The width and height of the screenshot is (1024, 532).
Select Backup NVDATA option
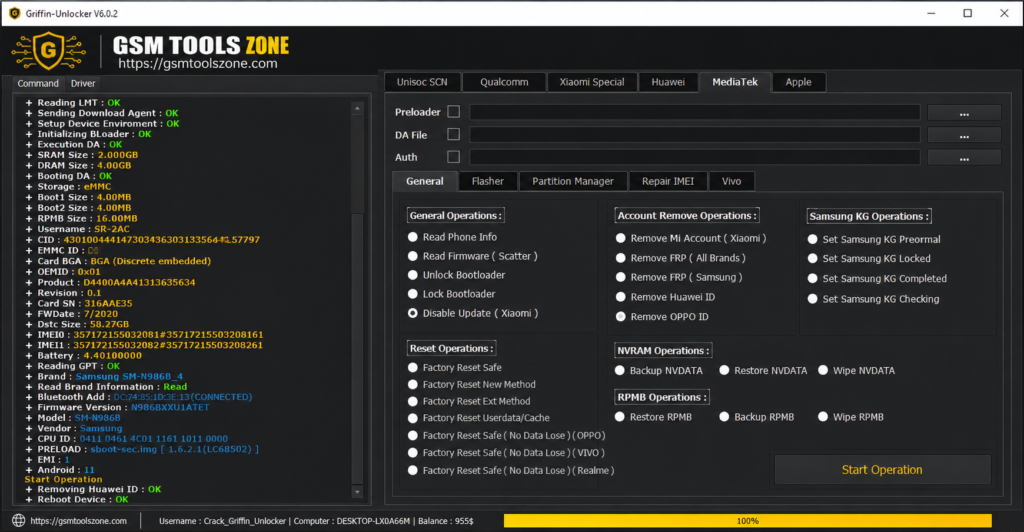pos(620,370)
